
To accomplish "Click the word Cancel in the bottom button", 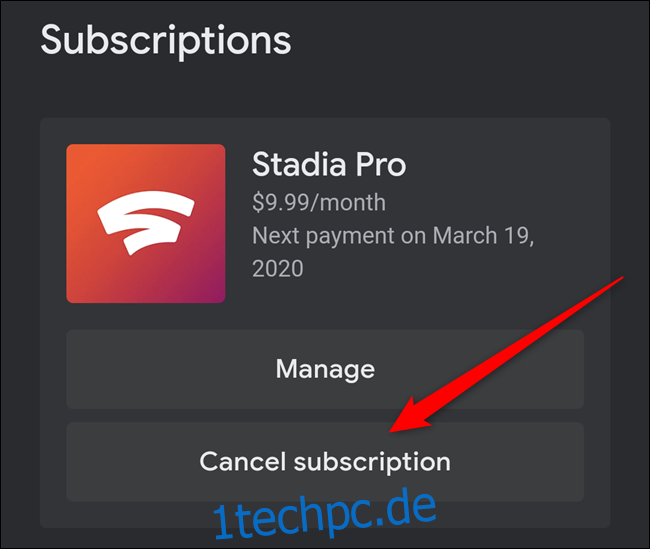I will coord(243,462).
